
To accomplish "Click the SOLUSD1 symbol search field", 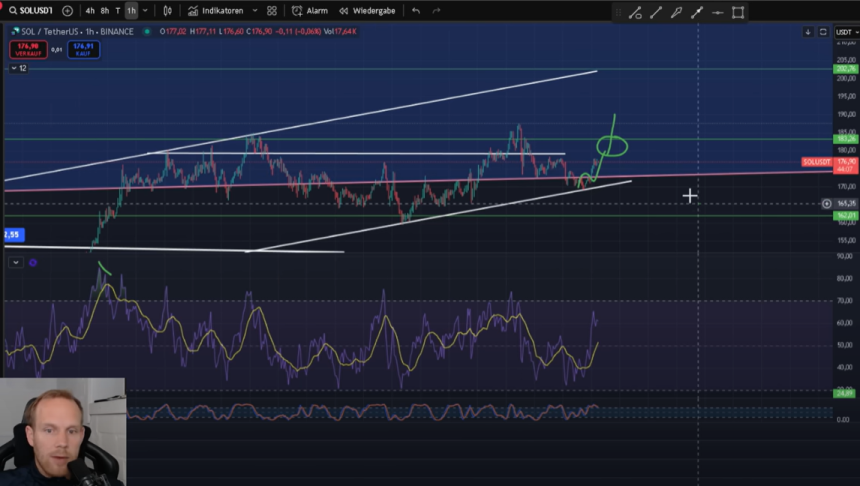I will (x=30, y=11).
